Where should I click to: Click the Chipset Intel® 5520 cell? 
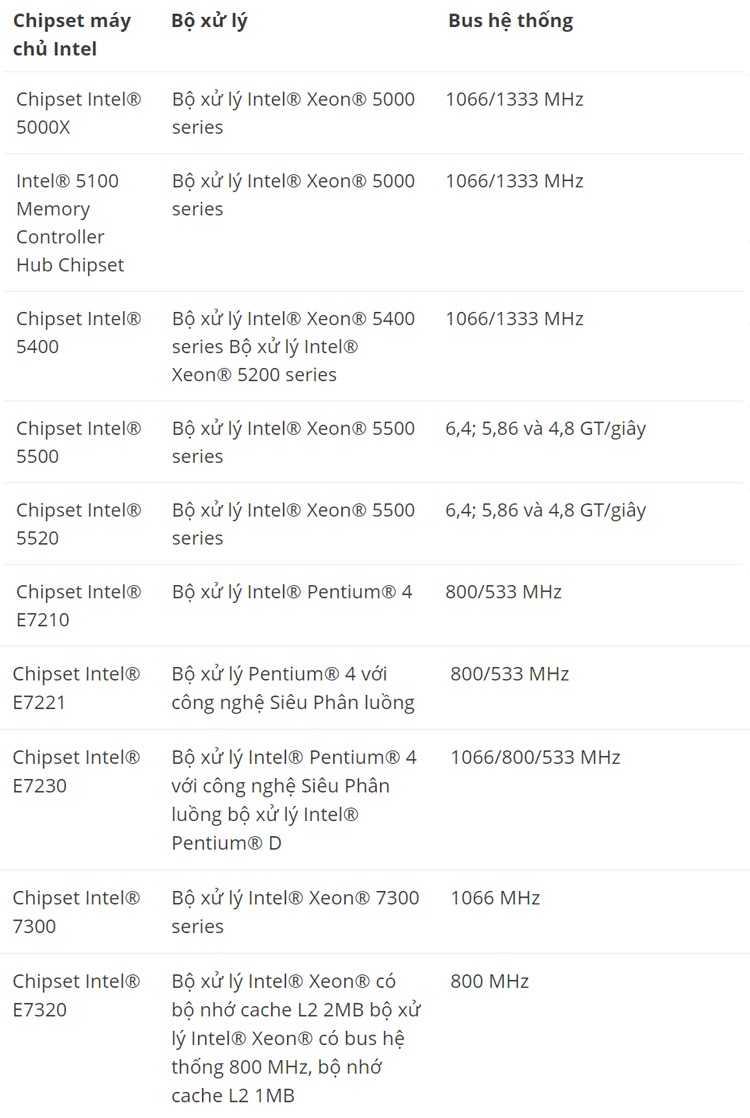[x=79, y=524]
